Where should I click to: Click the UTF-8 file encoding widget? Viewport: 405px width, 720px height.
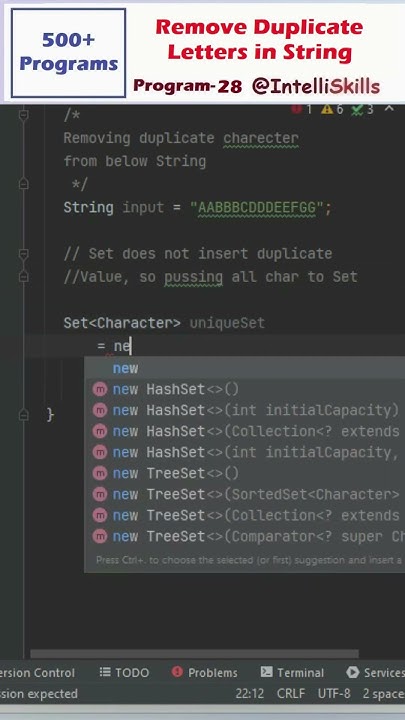334,693
